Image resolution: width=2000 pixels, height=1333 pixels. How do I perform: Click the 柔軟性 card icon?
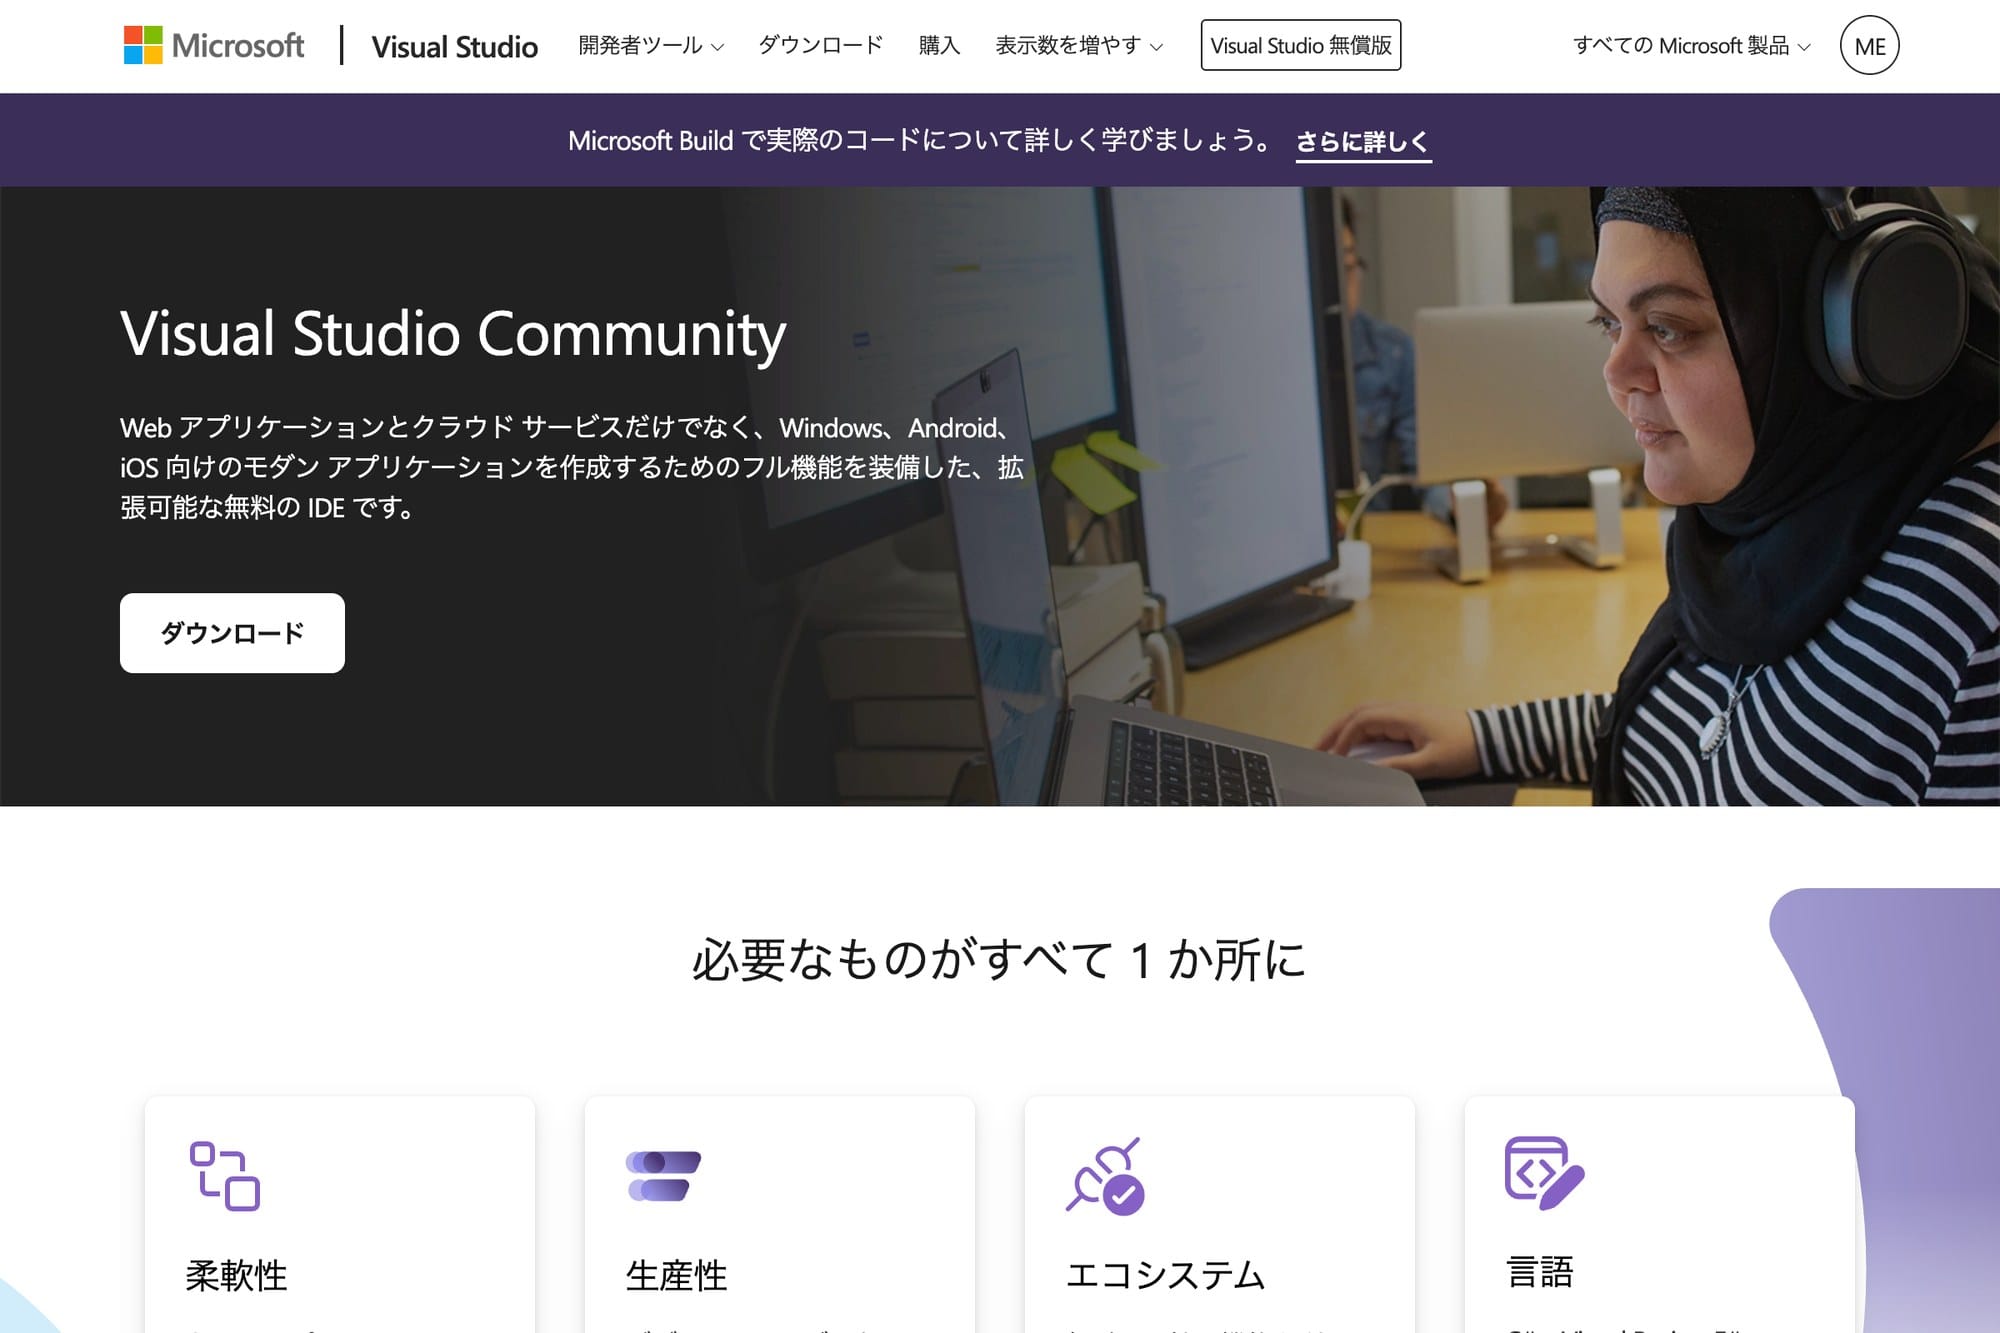point(225,1176)
